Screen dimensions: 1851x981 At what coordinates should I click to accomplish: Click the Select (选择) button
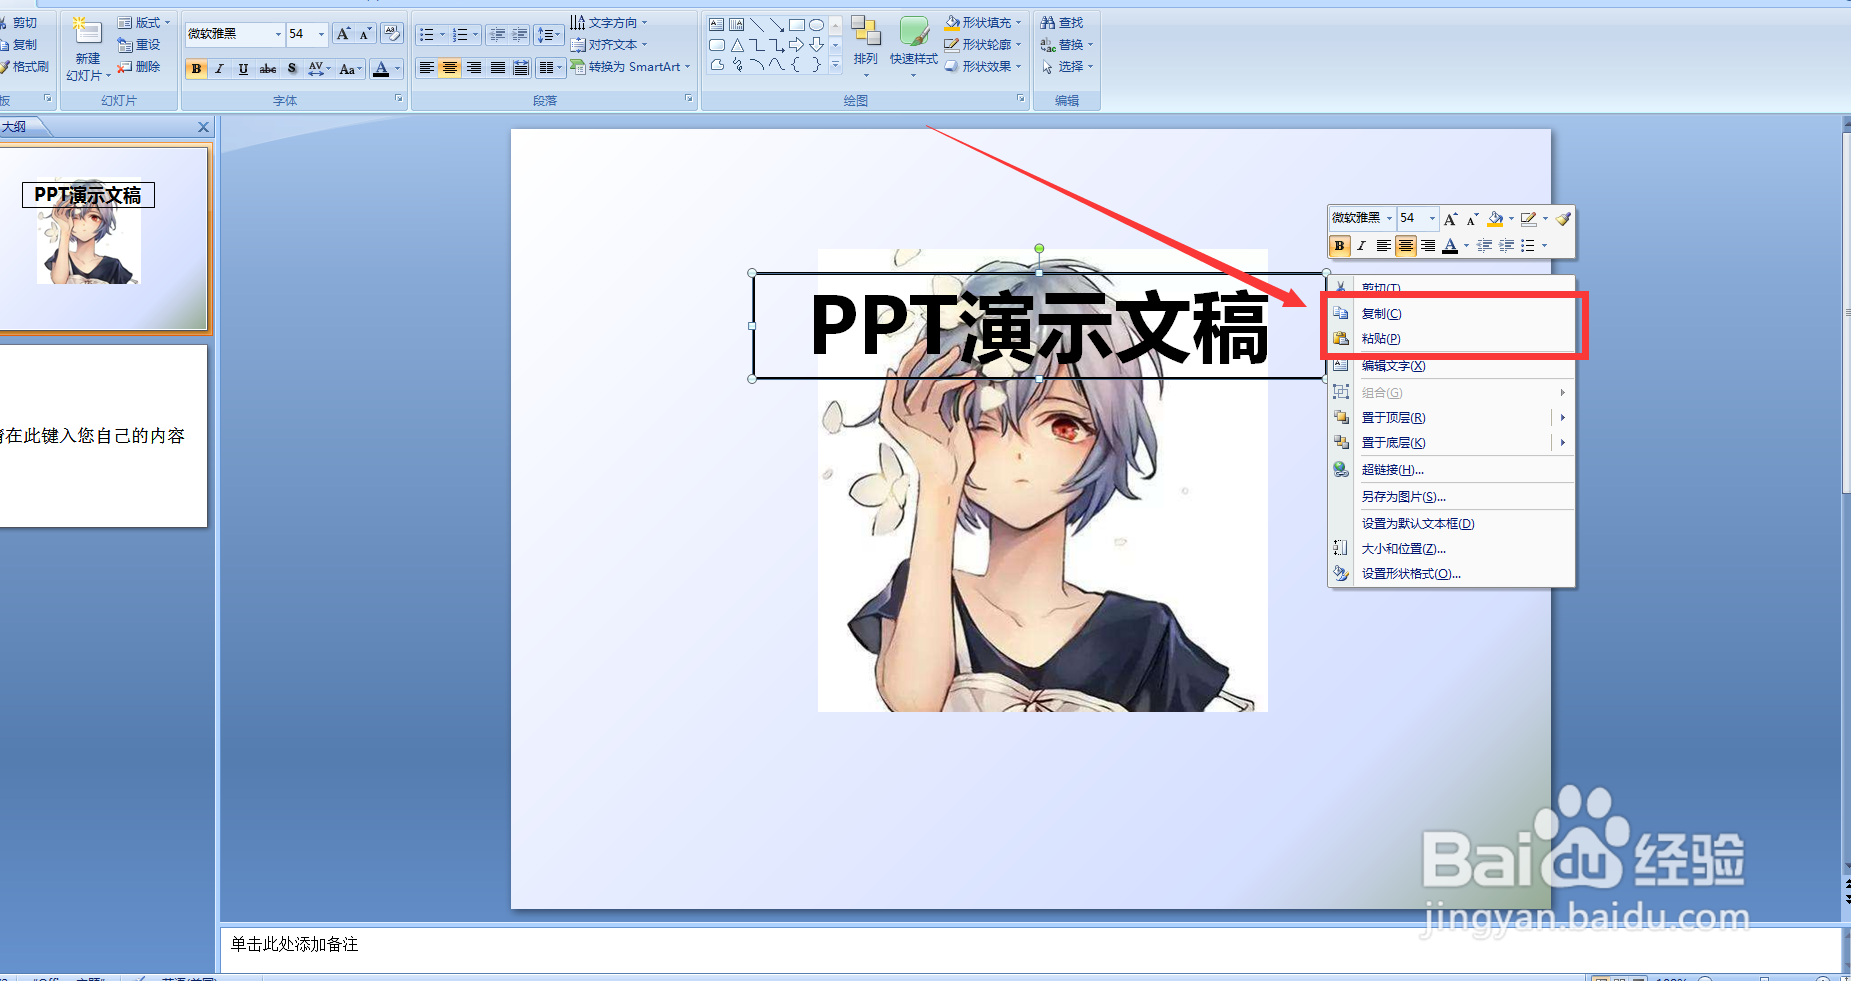[1066, 66]
